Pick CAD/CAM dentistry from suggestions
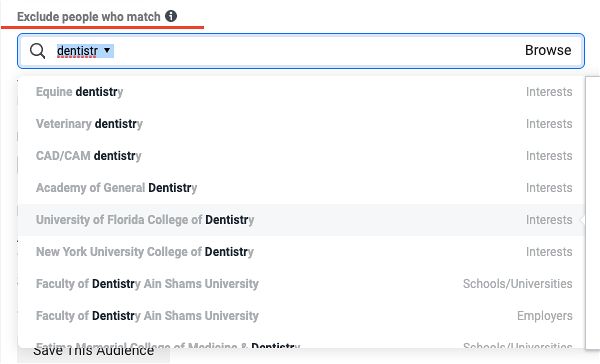Screen dimensions: 600x364 [301, 156]
